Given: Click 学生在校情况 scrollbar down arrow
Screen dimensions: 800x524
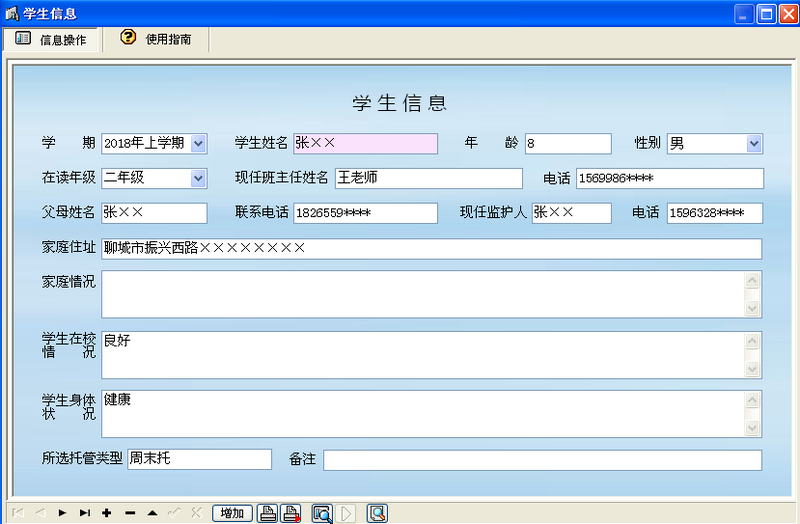Looking at the screenshot, I should pos(753,369).
